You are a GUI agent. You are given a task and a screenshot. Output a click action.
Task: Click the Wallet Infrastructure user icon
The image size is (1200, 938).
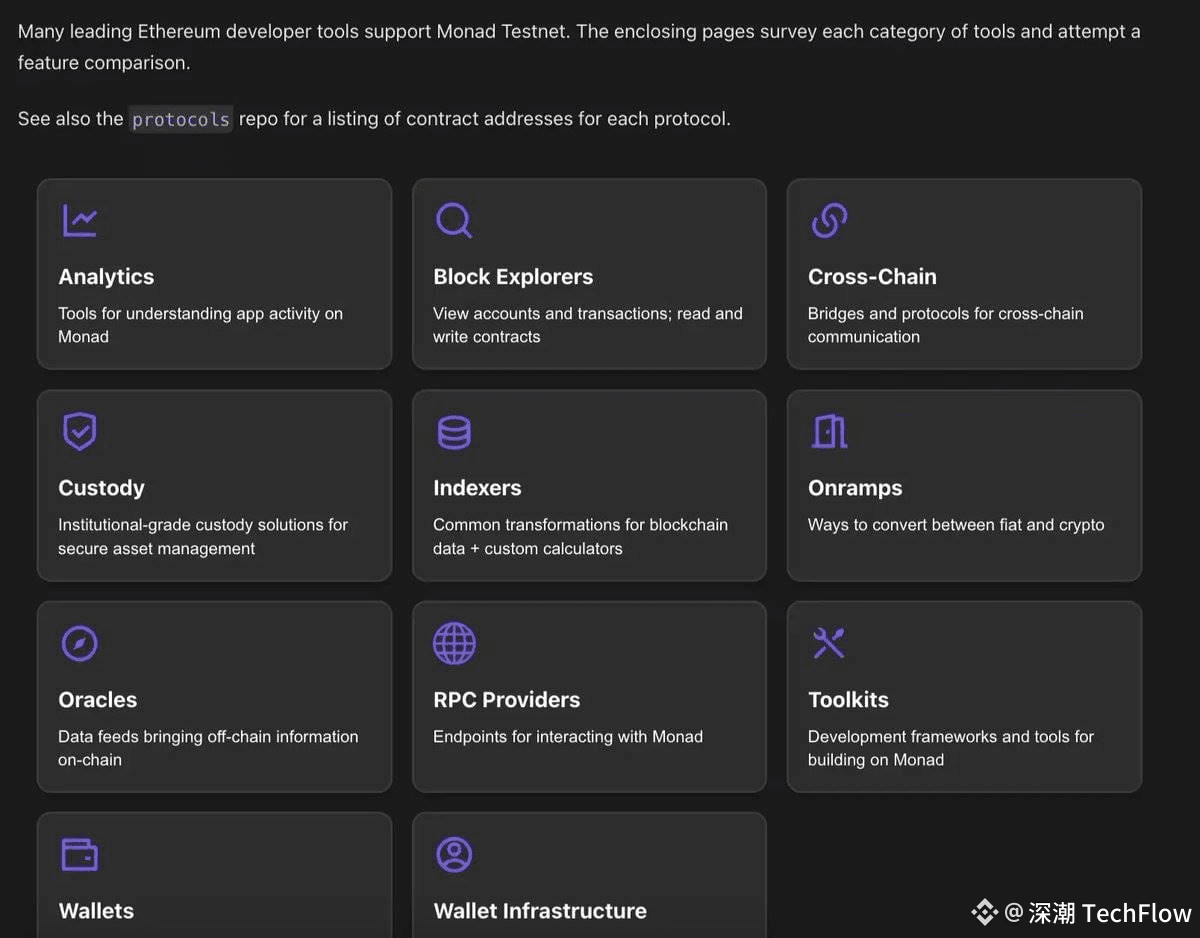[454, 855]
